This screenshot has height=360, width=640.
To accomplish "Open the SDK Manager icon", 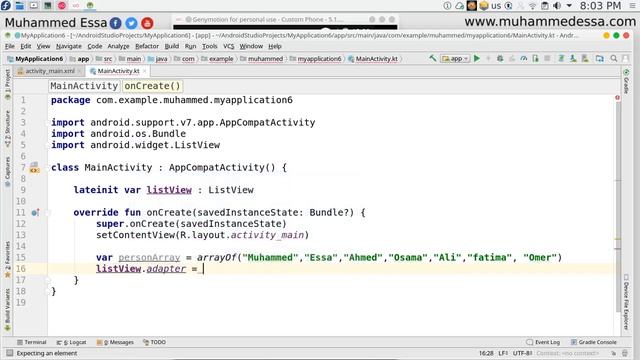I will pyautogui.click(x=585, y=58).
